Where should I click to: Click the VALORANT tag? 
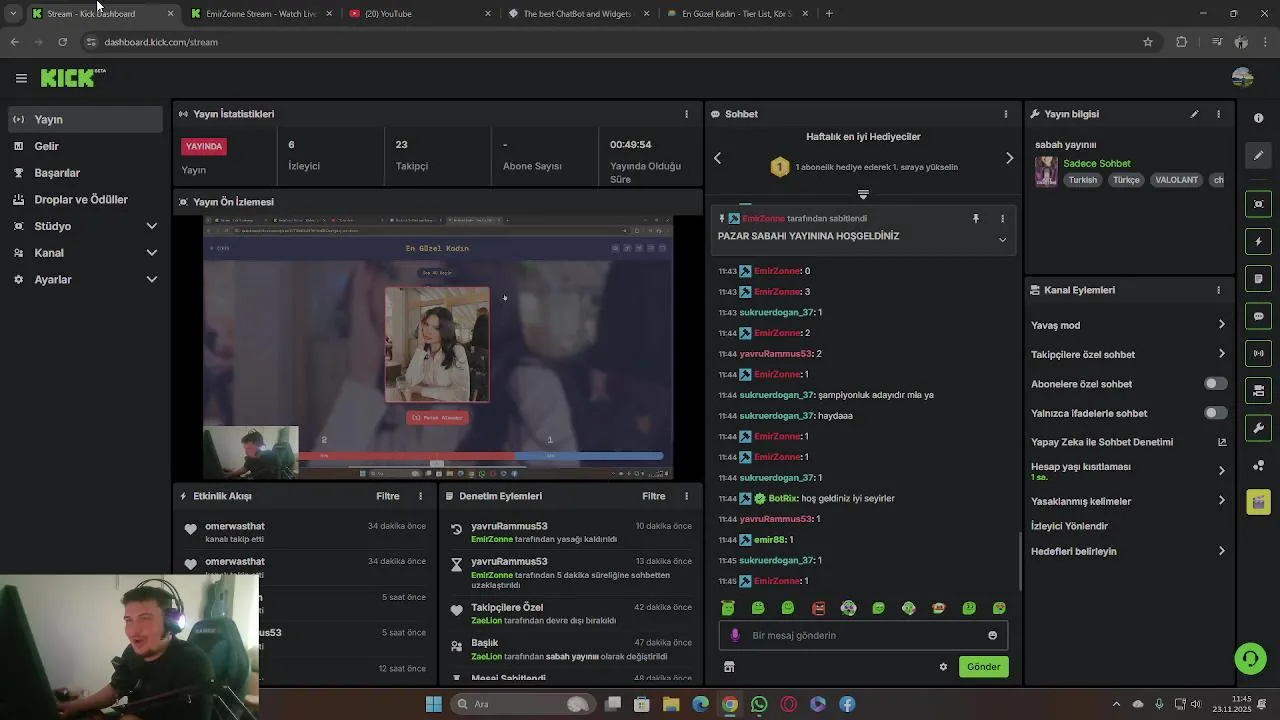(1176, 180)
